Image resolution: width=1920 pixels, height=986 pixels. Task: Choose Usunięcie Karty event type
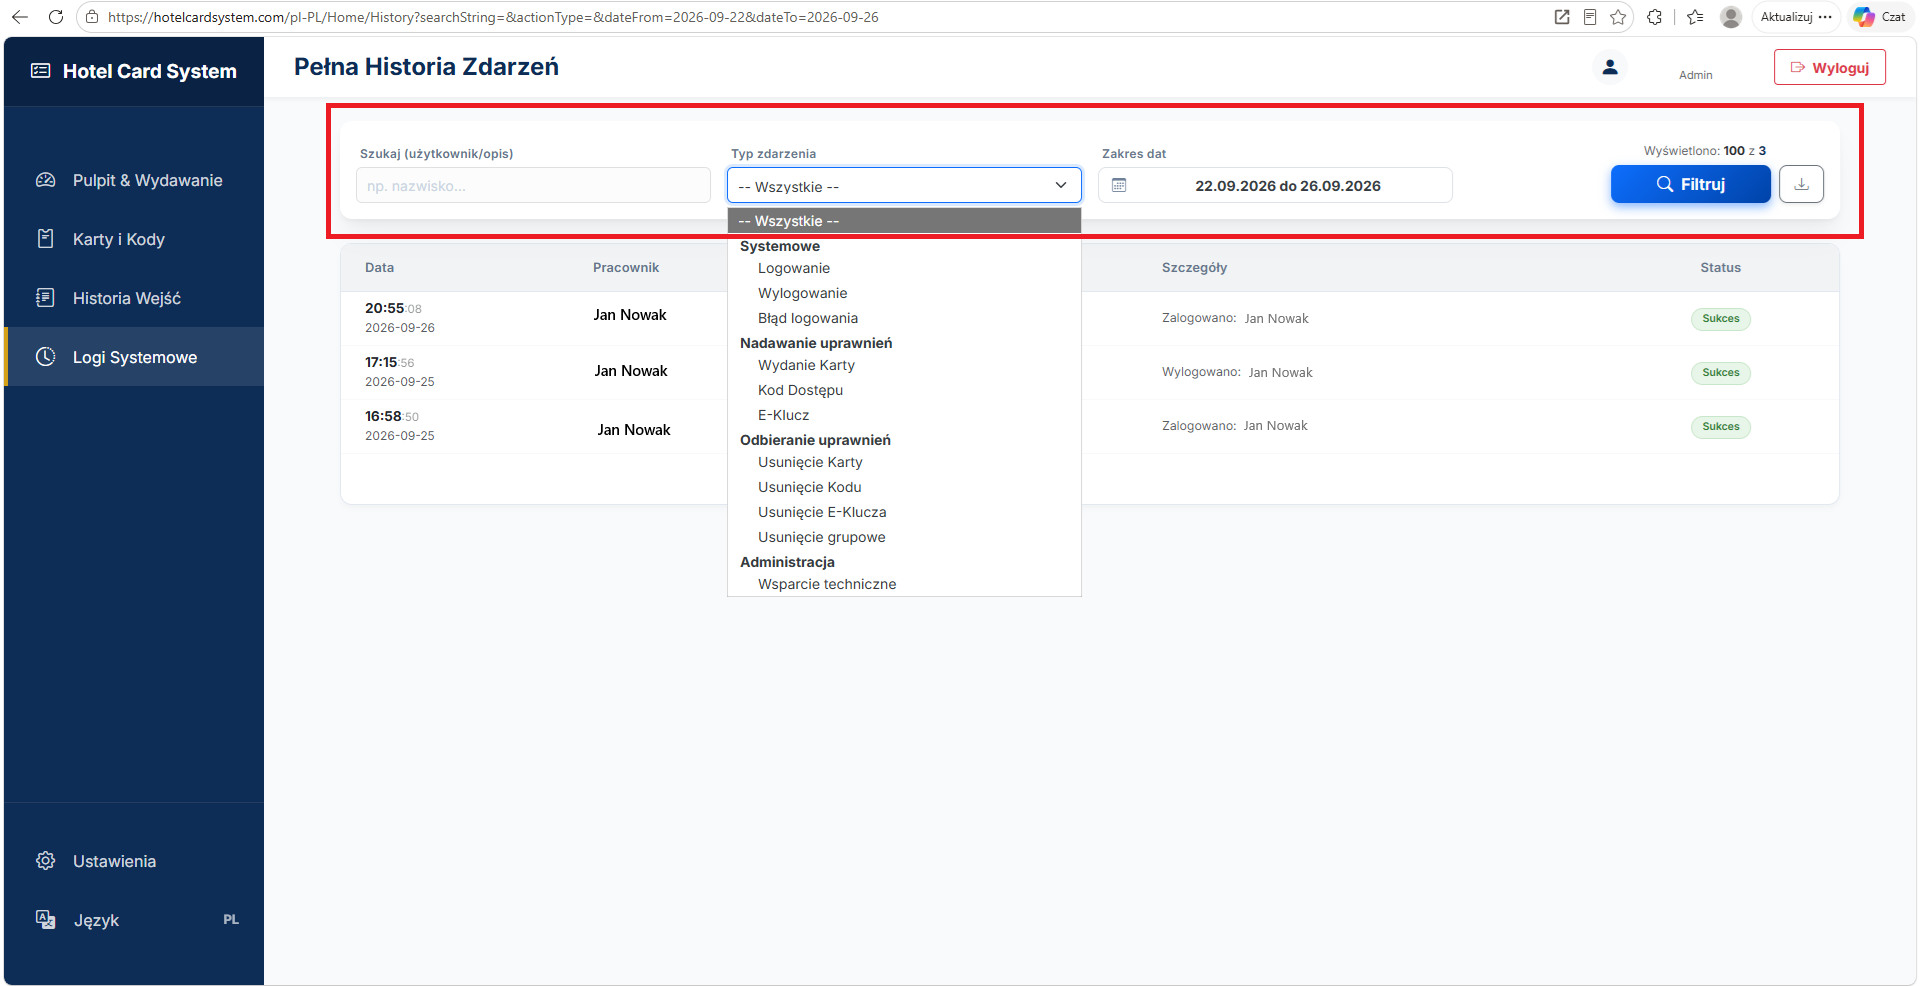click(x=904, y=462)
